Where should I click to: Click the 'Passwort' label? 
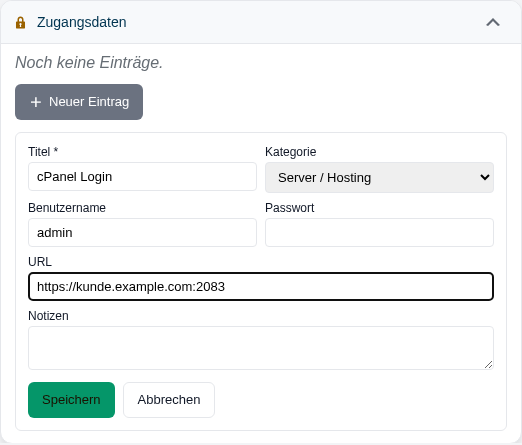pyautogui.click(x=290, y=208)
